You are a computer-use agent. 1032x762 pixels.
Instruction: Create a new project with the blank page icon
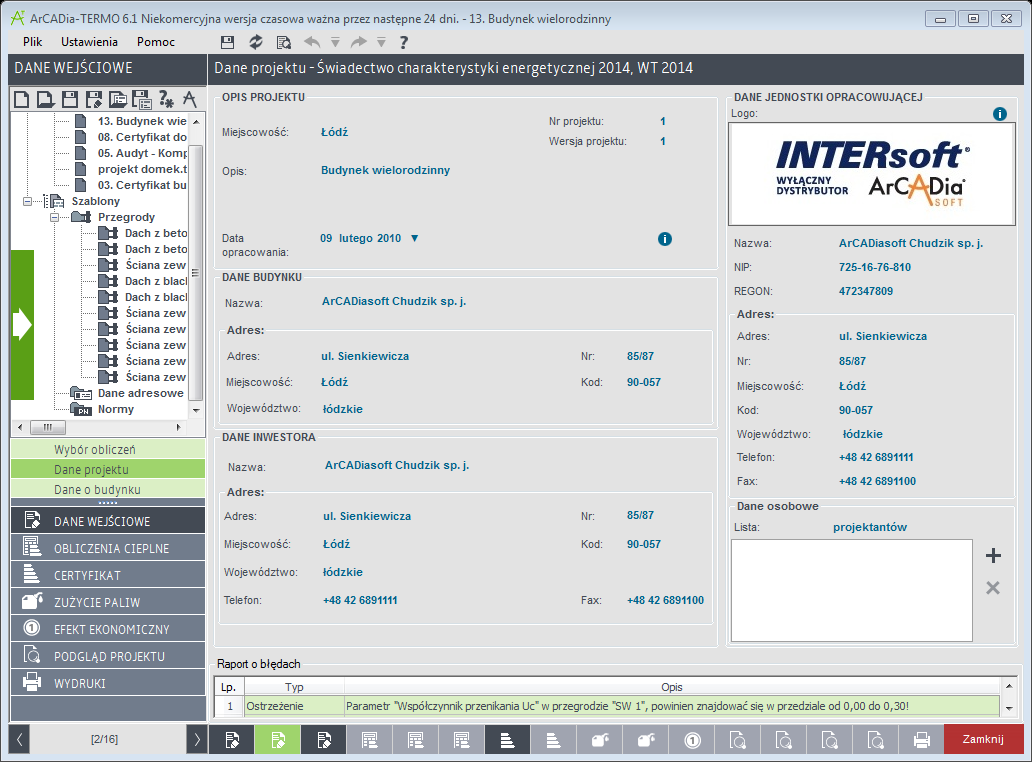[22, 99]
